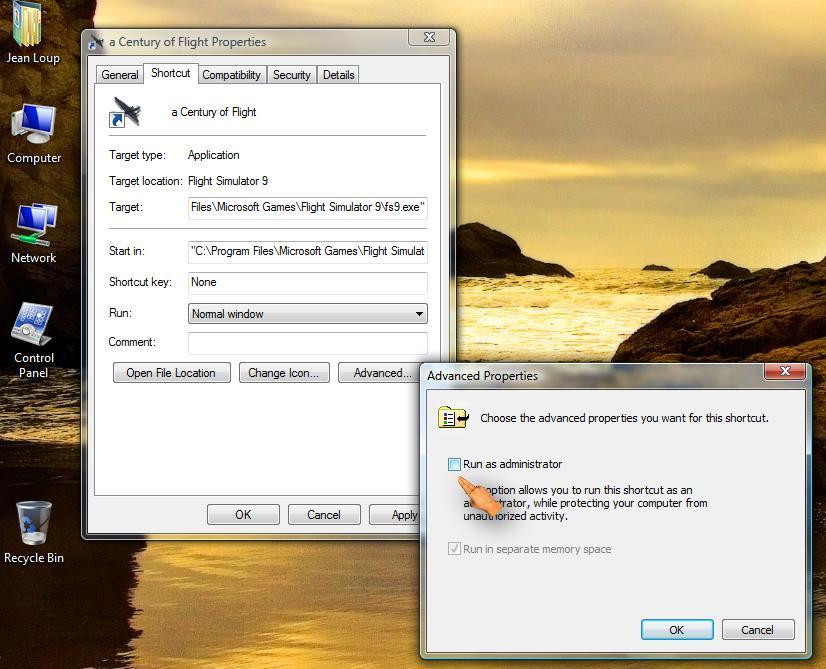Viewport: 826px width, 669px height.
Task: Click the Advanced button in Properties
Action: point(380,373)
